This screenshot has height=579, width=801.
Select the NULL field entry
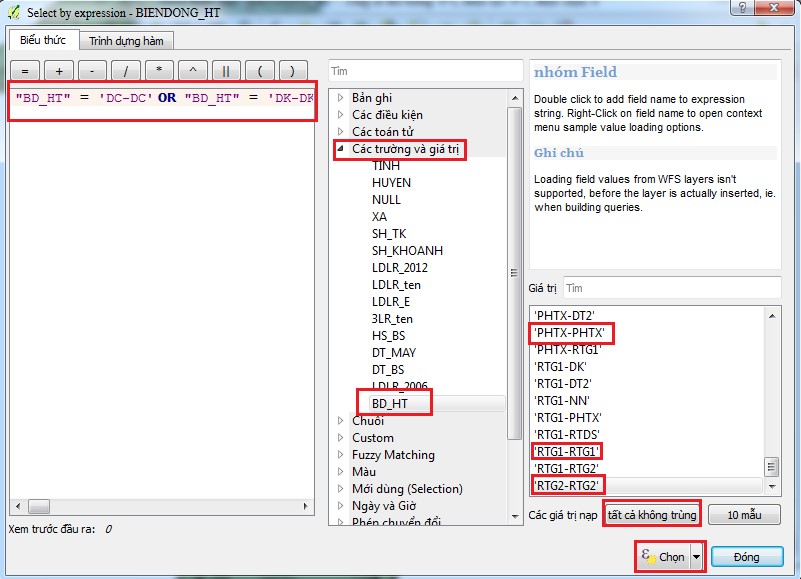[x=386, y=199]
